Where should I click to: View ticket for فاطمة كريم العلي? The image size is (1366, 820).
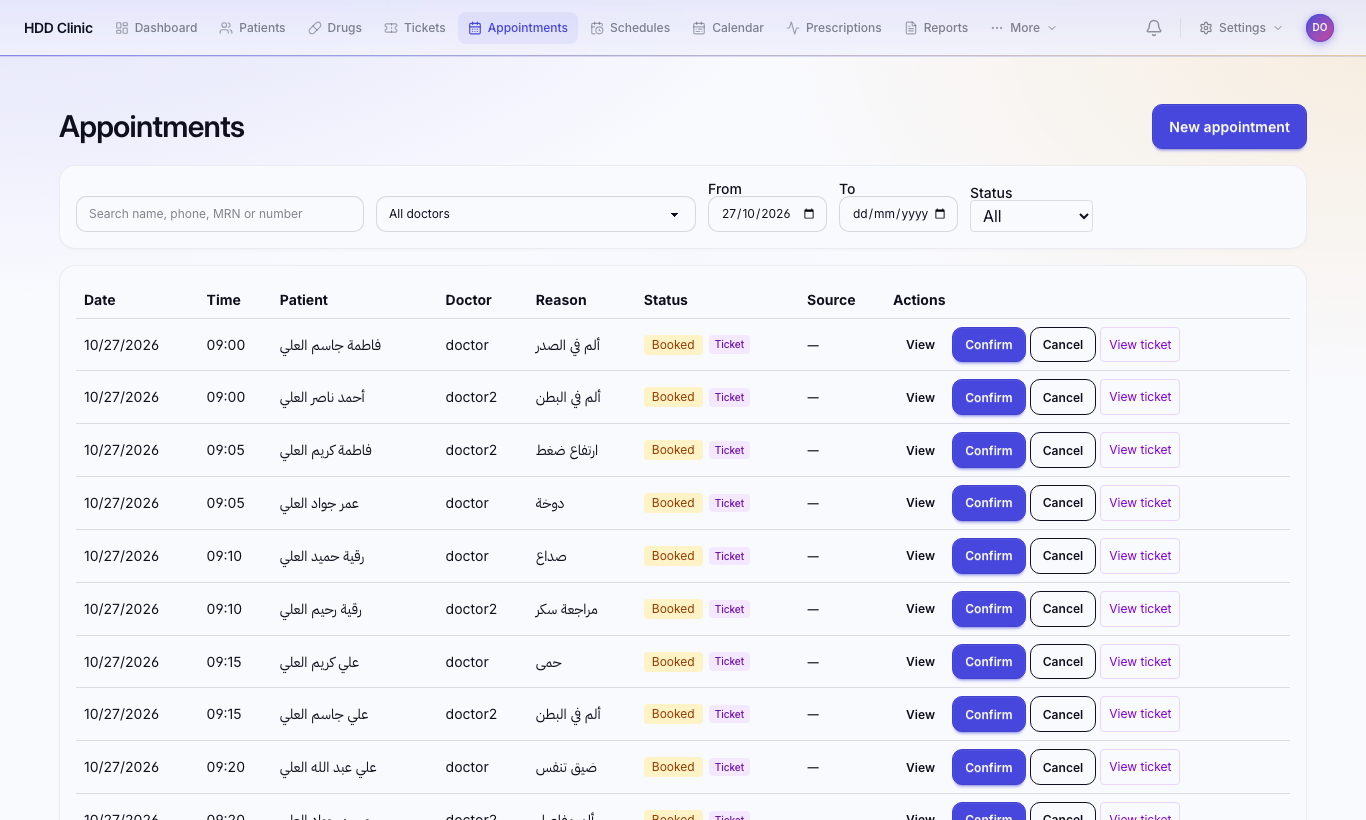(x=1140, y=450)
